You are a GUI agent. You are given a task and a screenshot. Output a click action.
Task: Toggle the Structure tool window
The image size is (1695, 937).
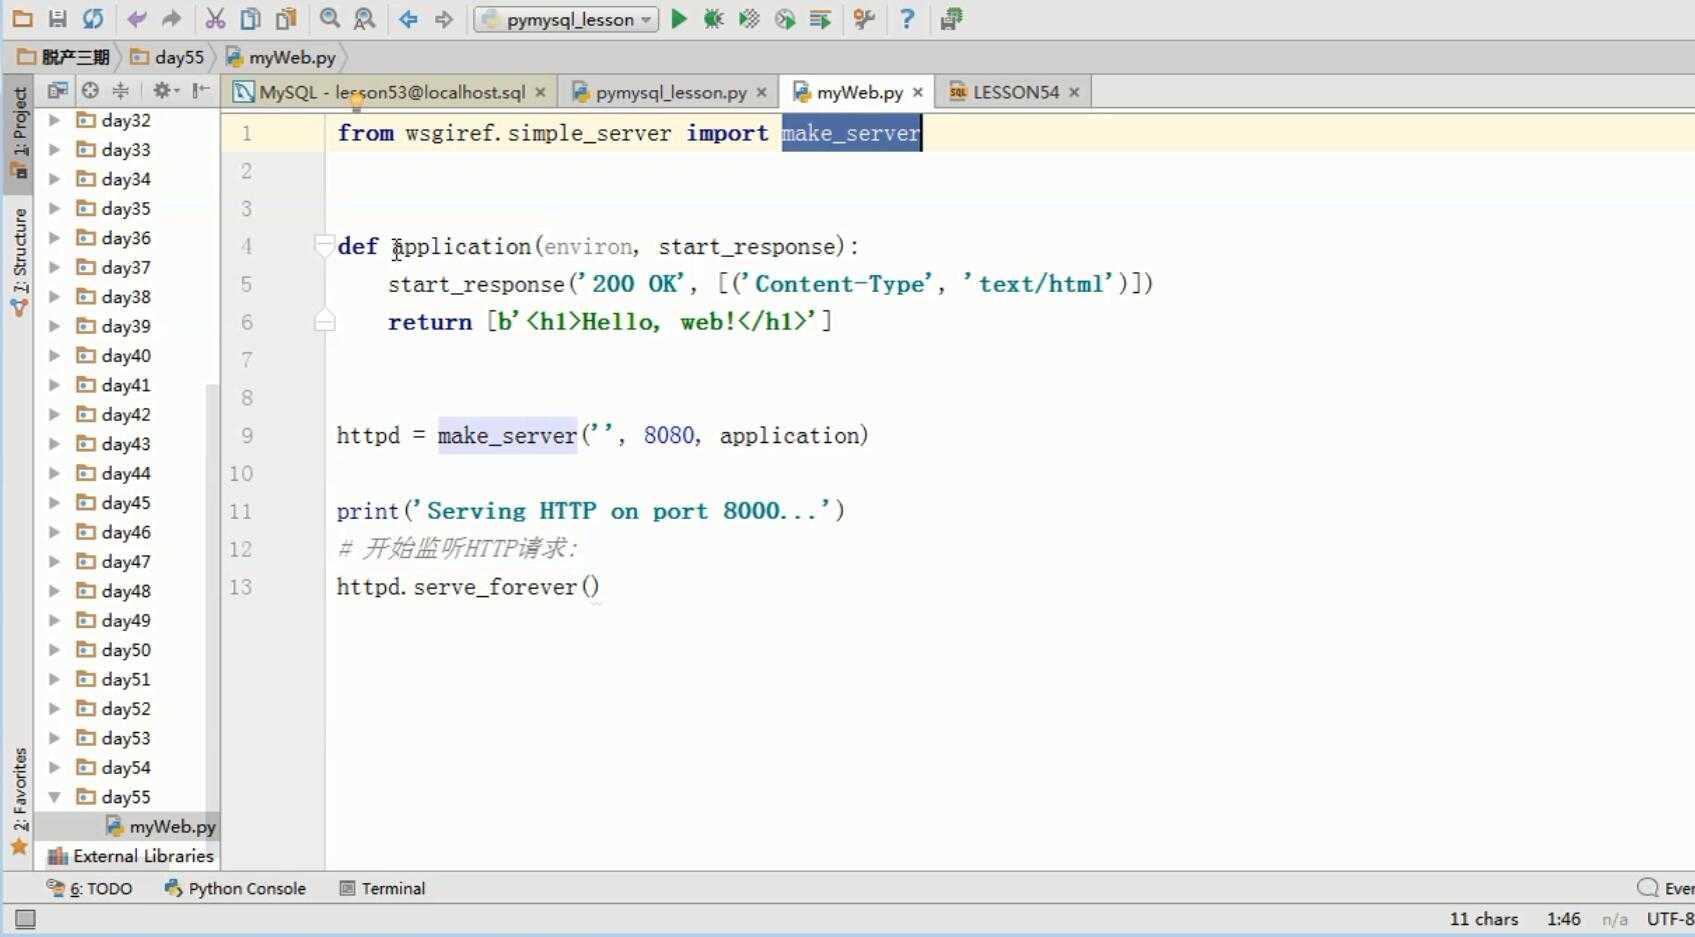(19, 262)
